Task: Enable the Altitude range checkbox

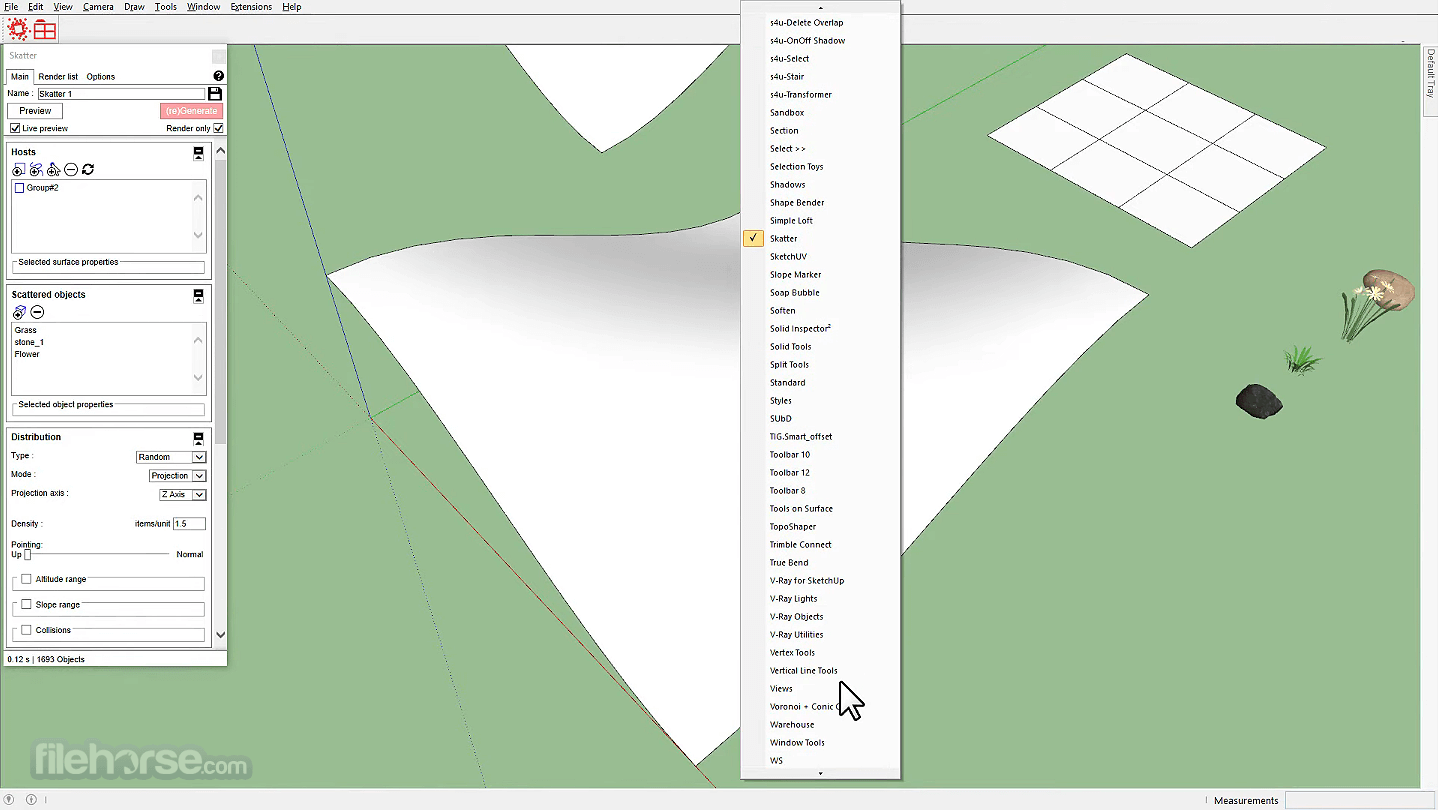Action: pyautogui.click(x=26, y=579)
